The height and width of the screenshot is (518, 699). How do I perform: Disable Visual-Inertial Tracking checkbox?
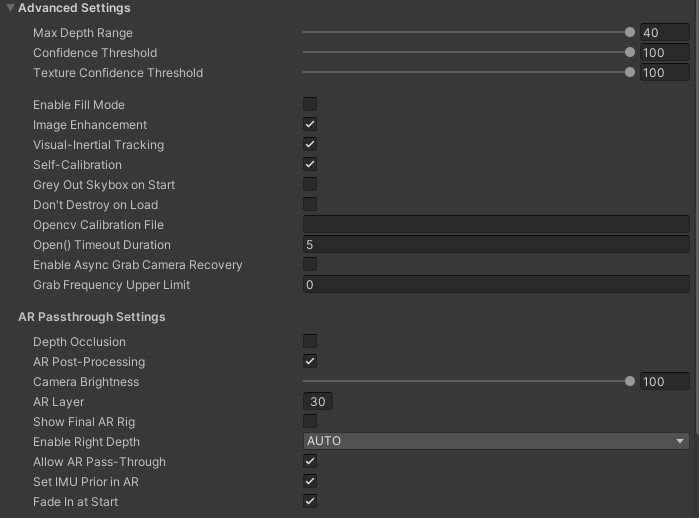(x=310, y=144)
